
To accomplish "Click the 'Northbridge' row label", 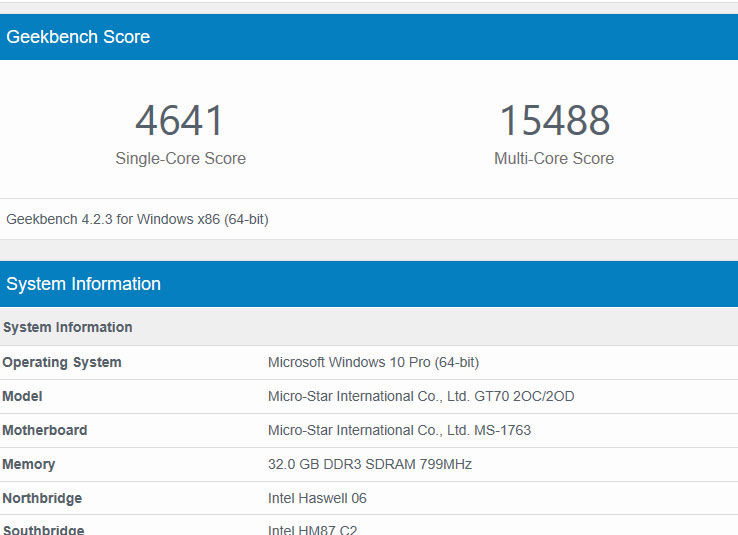I will point(42,498).
